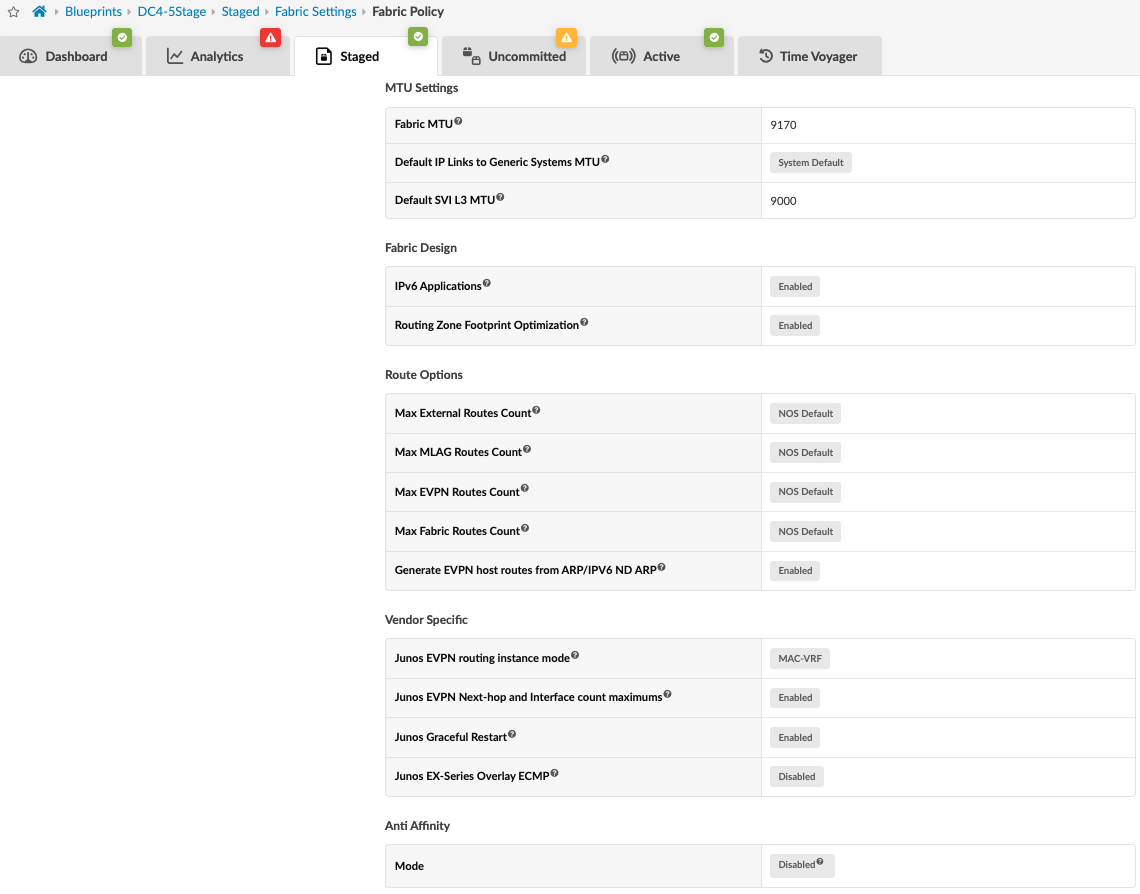1140x894 pixels.
Task: Click help icon for Junos Graceful Restart
Action: [x=512, y=734]
